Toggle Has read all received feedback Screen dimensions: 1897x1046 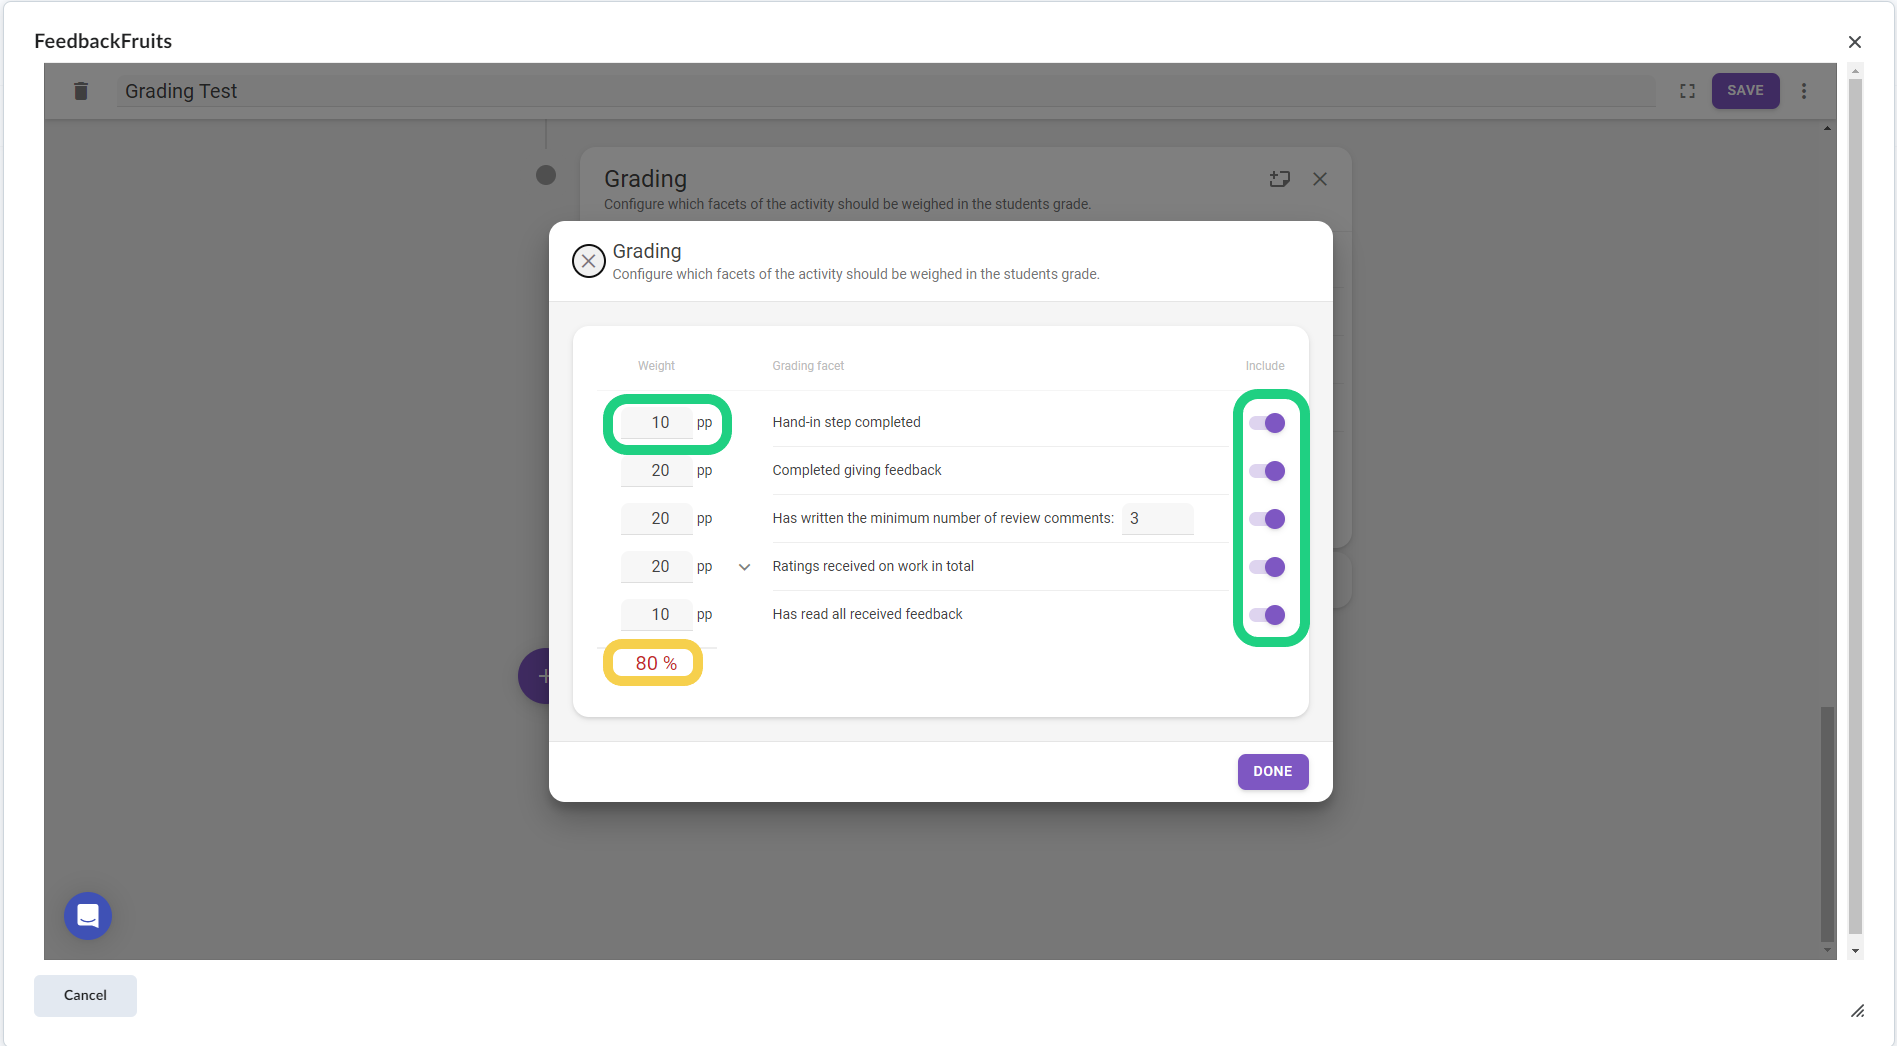pos(1267,615)
